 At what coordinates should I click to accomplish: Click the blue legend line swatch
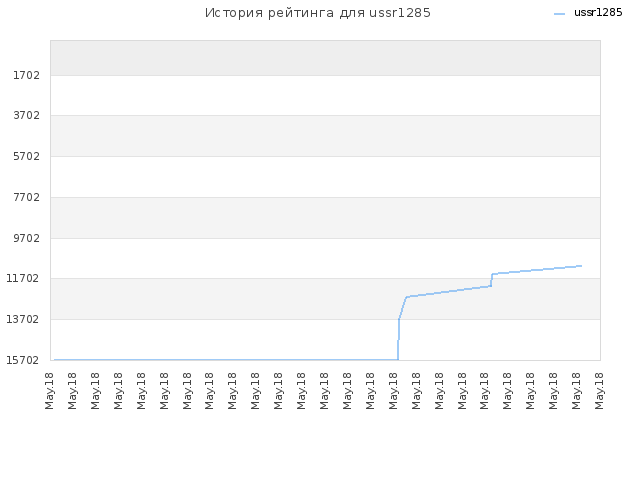click(559, 14)
